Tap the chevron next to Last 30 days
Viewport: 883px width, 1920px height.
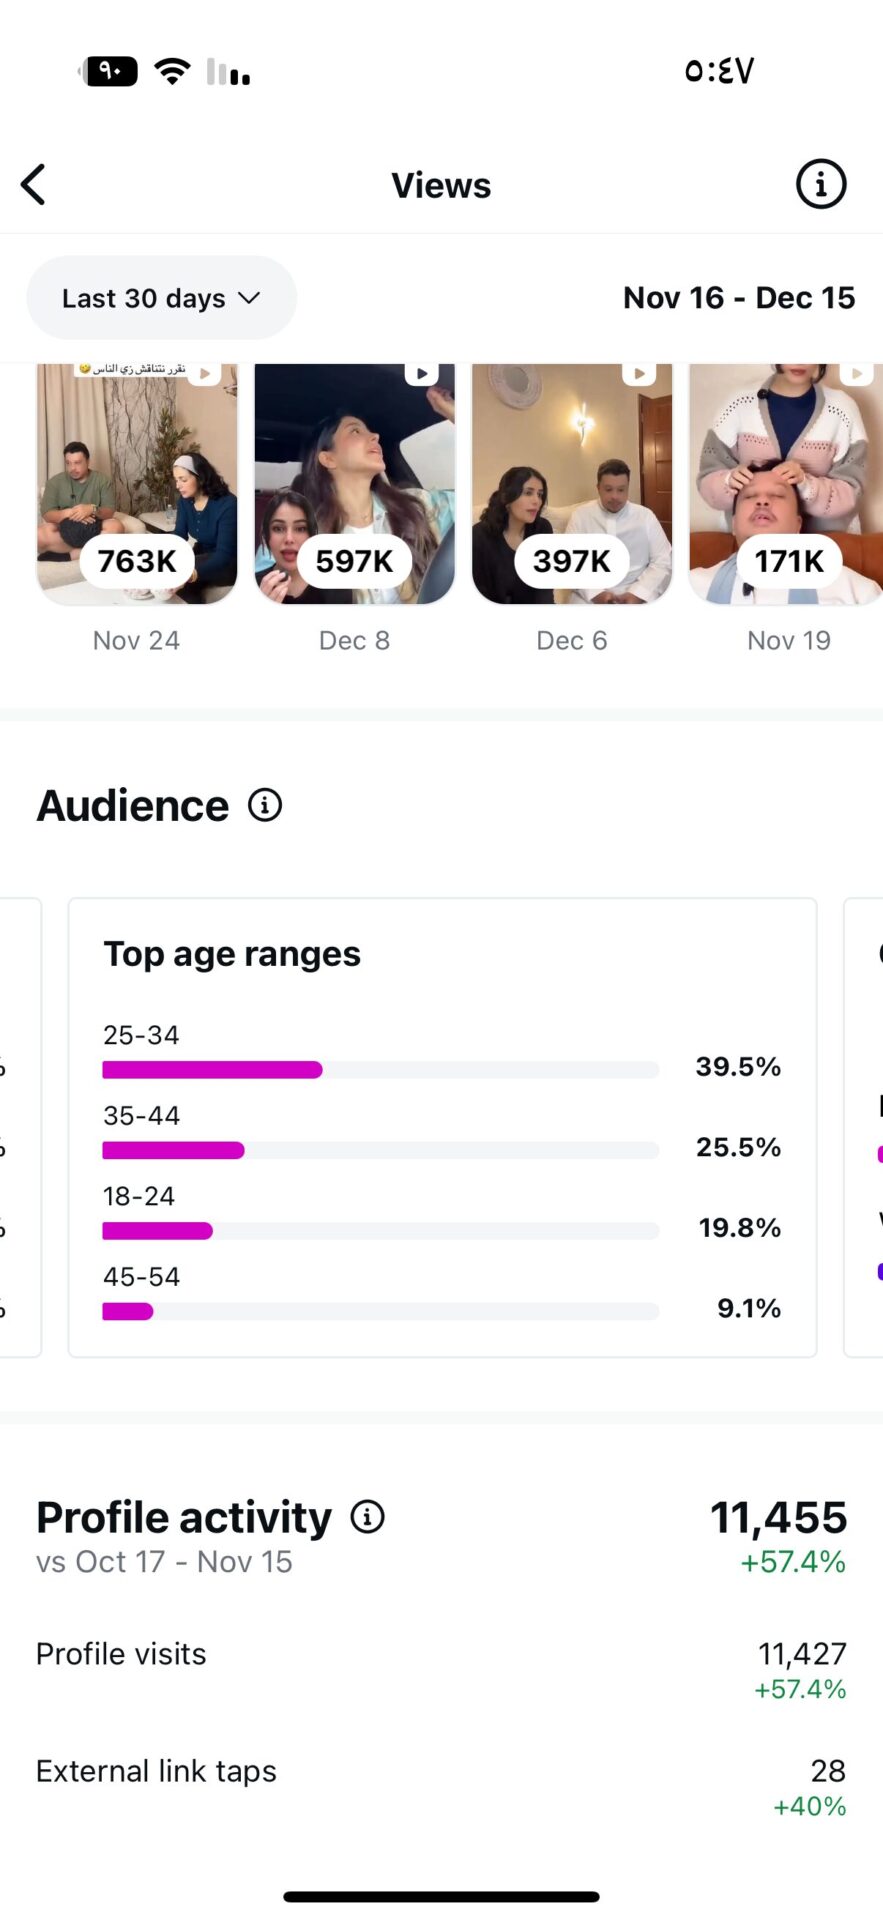point(249,298)
